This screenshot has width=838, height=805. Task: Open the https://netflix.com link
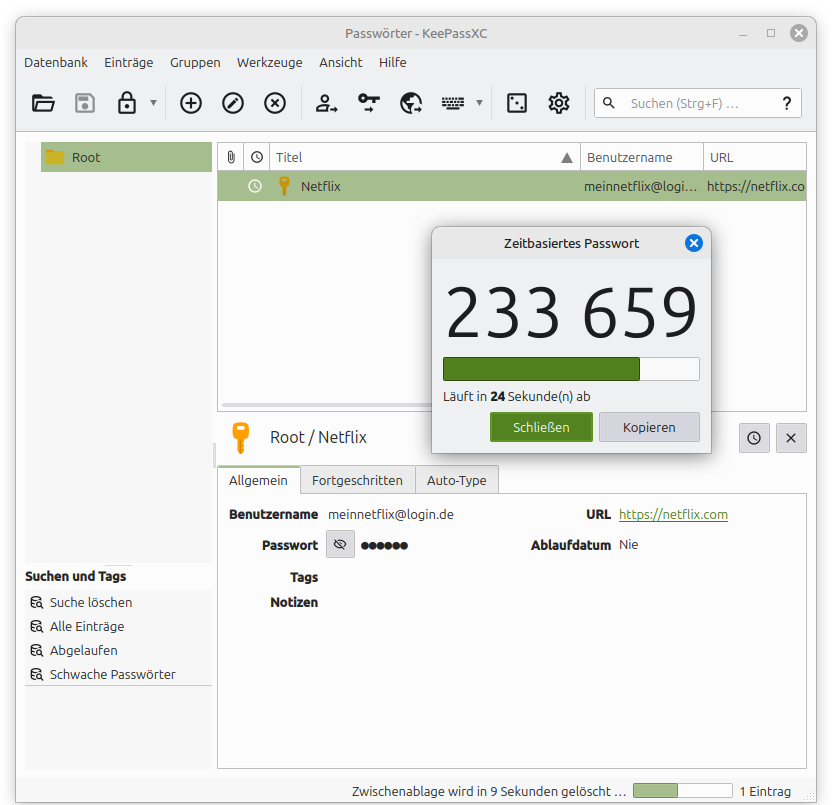coord(673,515)
